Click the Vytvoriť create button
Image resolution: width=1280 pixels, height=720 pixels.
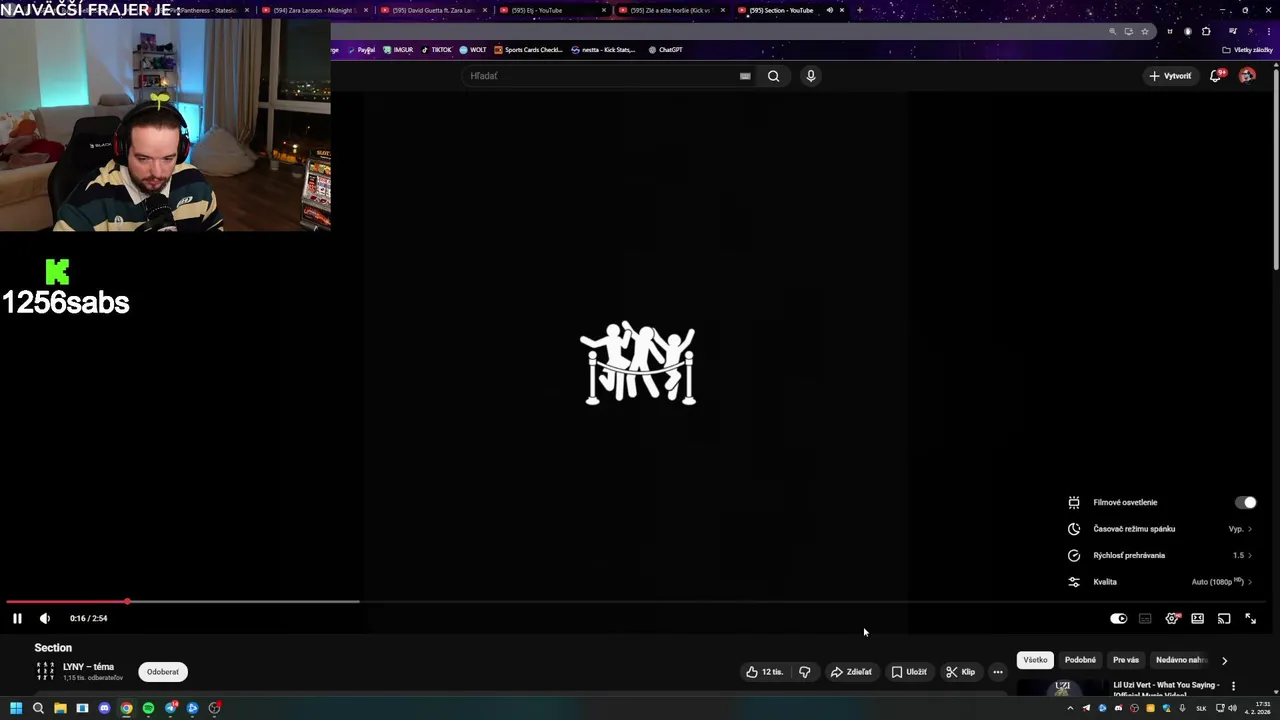pos(1170,76)
